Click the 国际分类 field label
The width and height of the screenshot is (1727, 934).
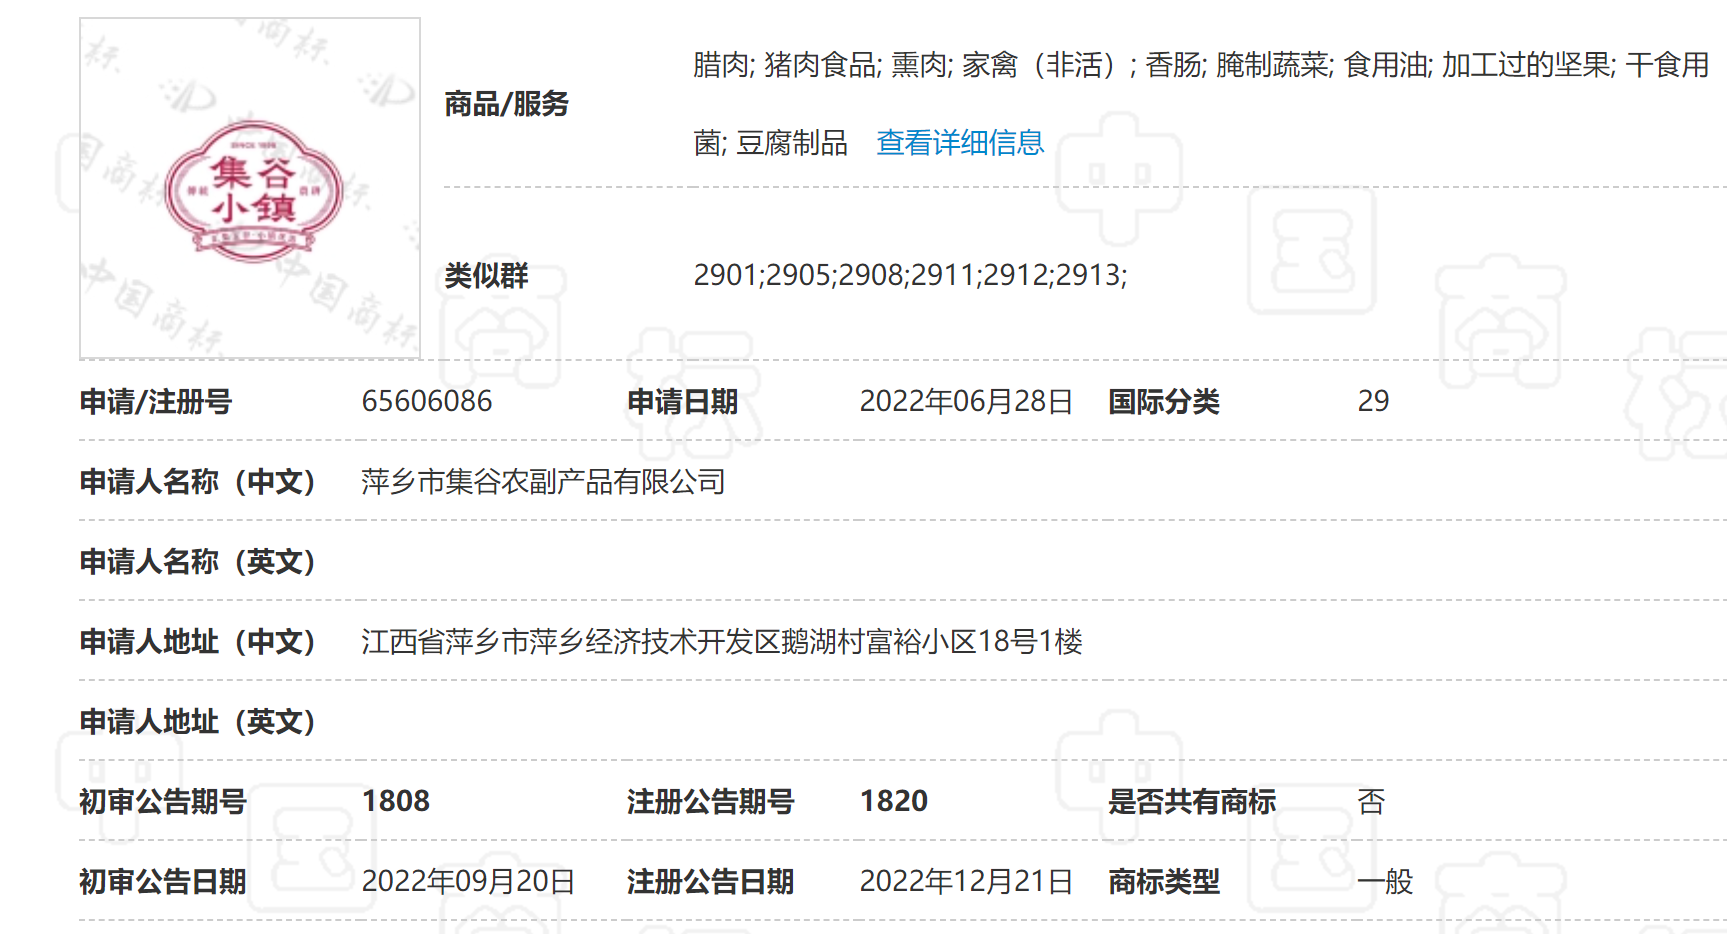[x=1165, y=402]
